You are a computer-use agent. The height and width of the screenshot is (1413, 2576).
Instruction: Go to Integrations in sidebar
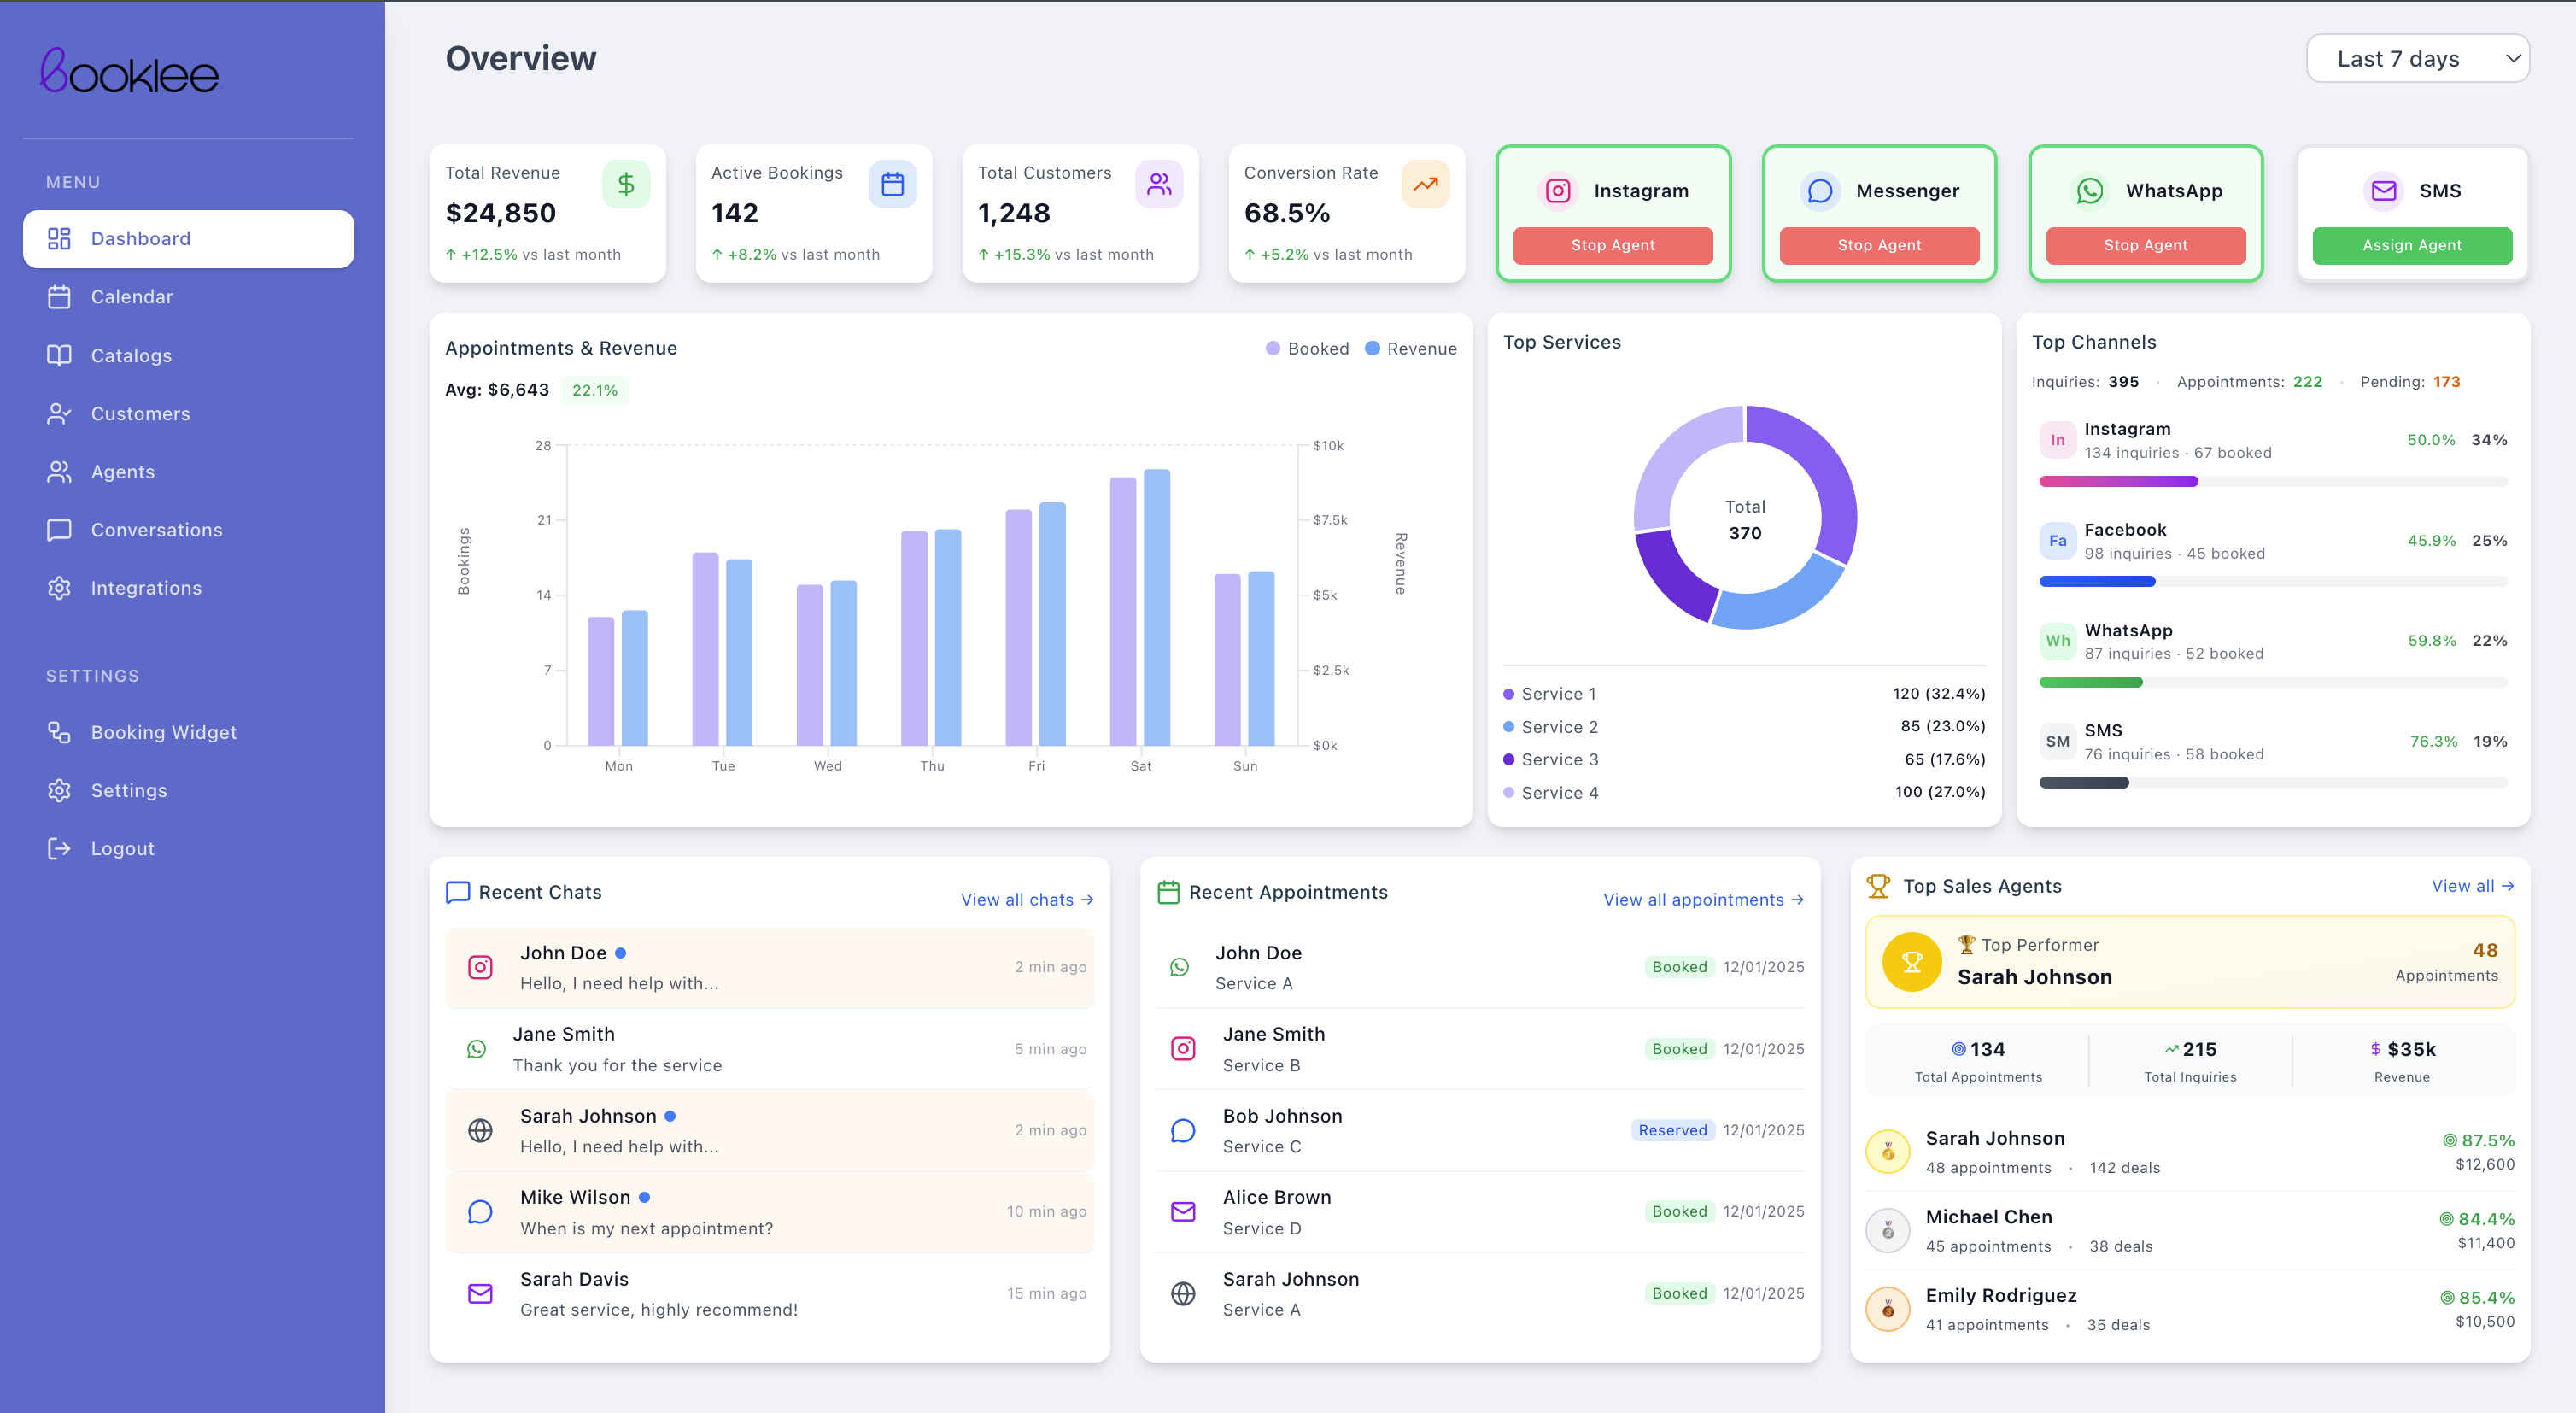pos(146,588)
